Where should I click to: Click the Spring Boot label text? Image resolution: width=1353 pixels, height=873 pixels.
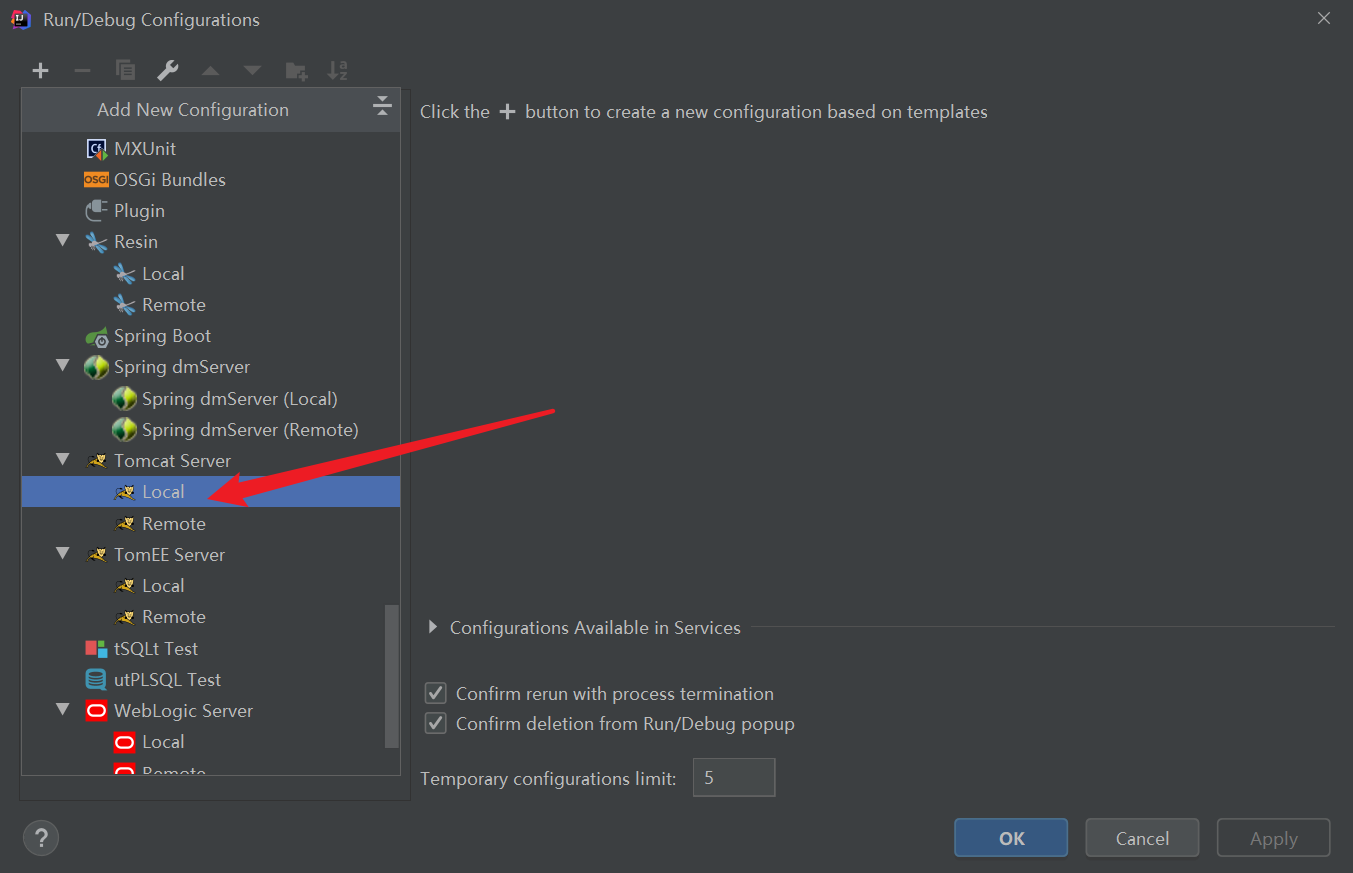pos(162,336)
